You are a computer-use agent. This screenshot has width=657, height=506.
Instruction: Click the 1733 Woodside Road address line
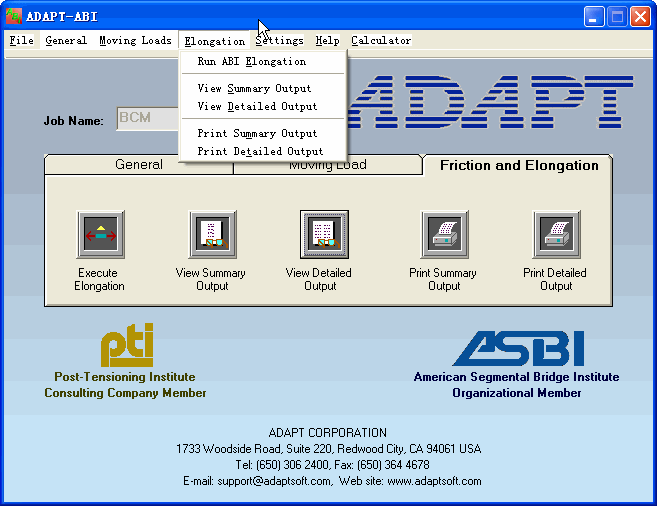tap(328, 449)
